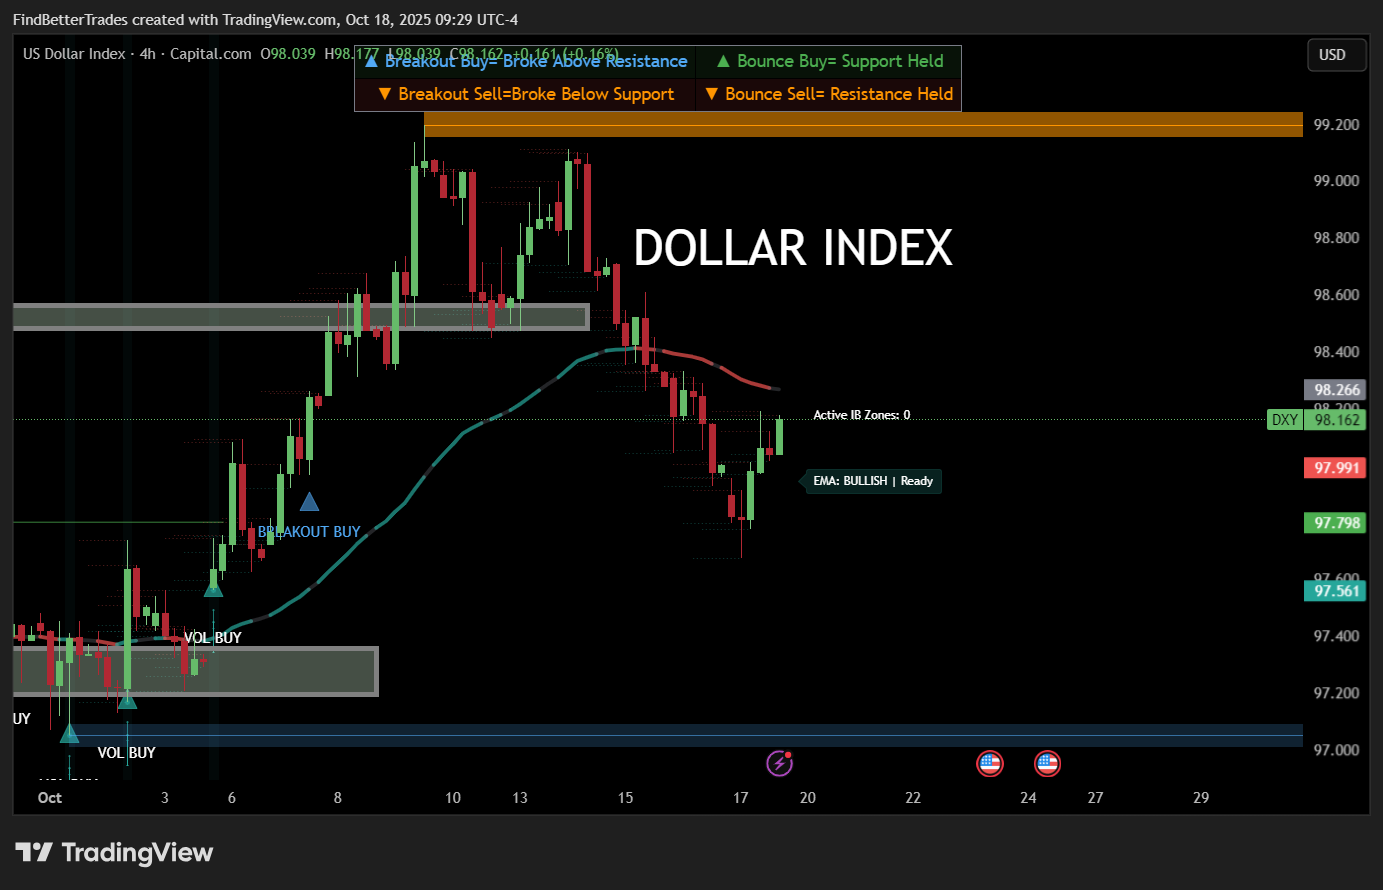Click the purple lightning bolt event icon

tap(779, 764)
